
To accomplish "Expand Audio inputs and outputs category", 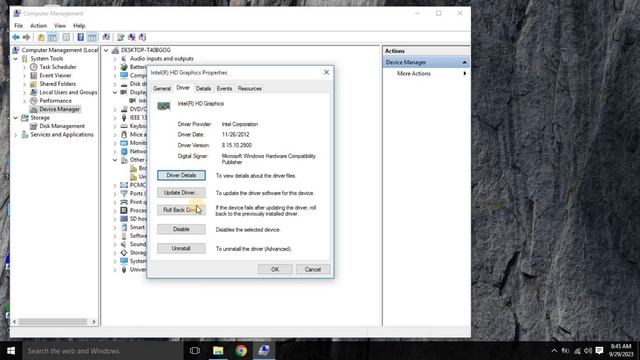I will tap(115, 59).
